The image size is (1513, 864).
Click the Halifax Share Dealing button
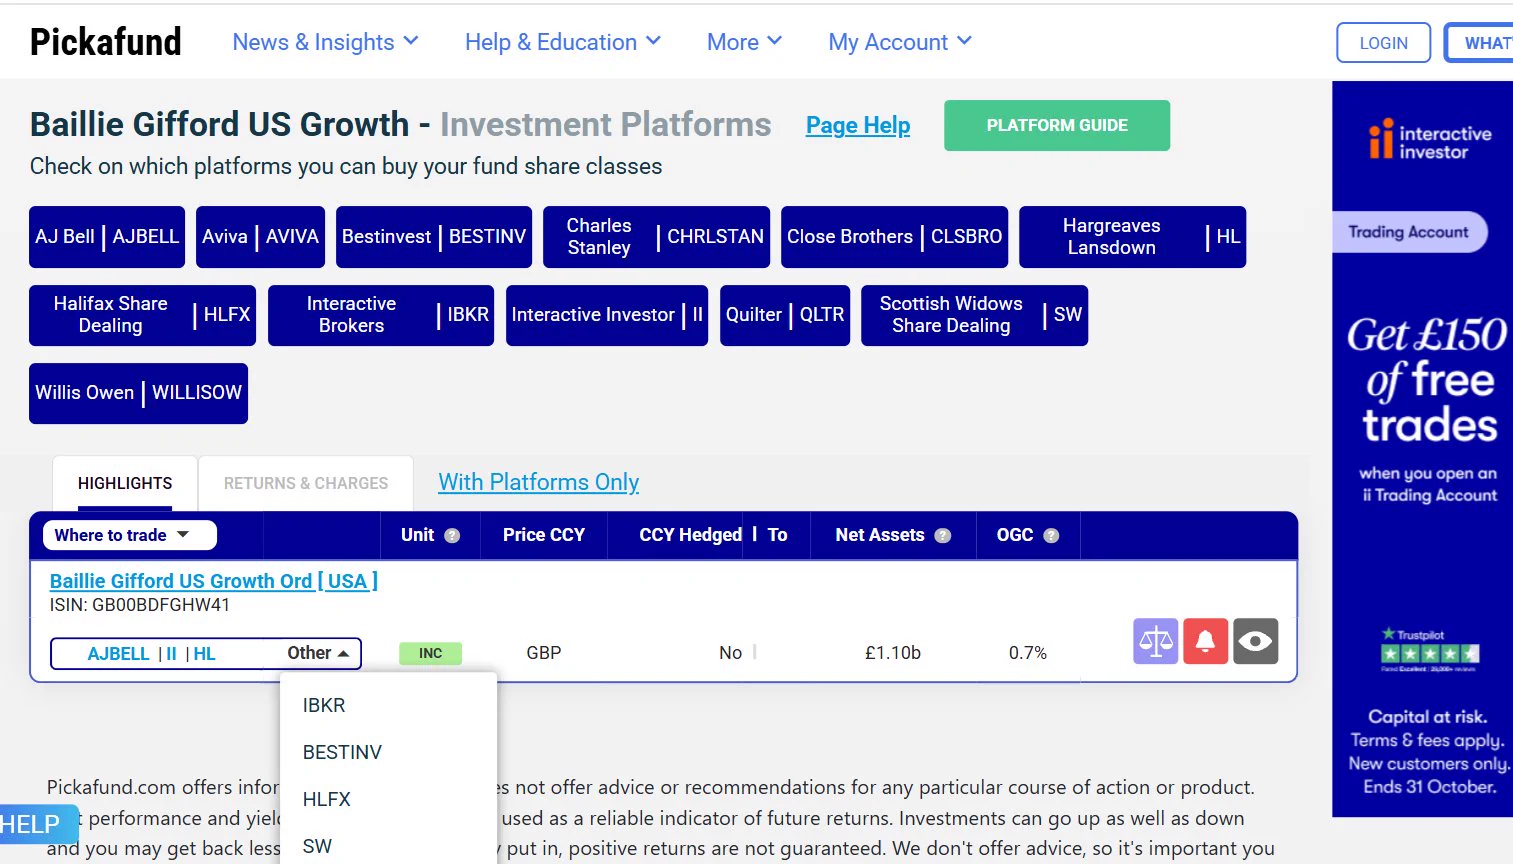(x=142, y=315)
